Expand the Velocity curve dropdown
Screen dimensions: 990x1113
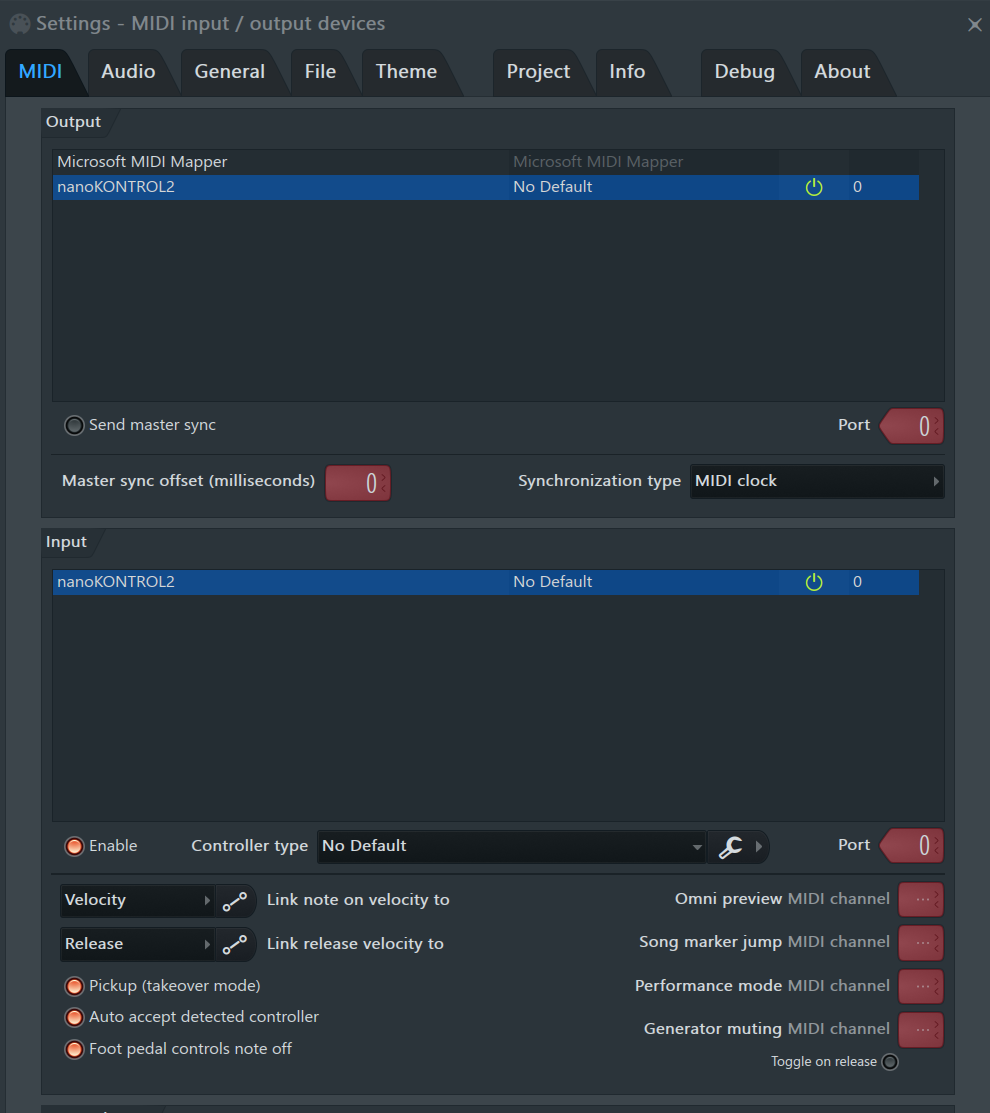point(138,900)
